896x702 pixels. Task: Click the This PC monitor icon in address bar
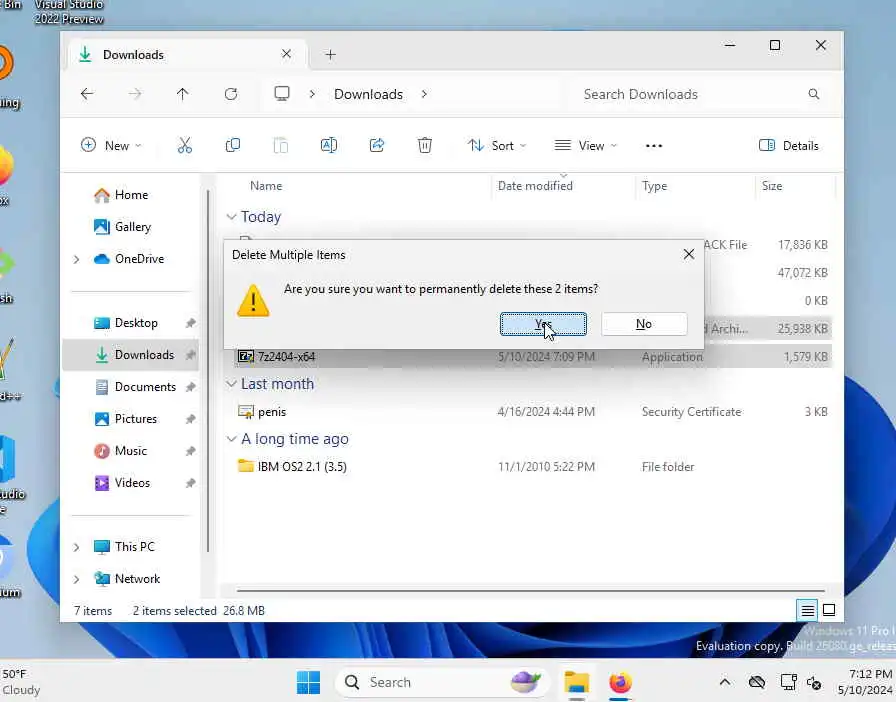pos(282,94)
